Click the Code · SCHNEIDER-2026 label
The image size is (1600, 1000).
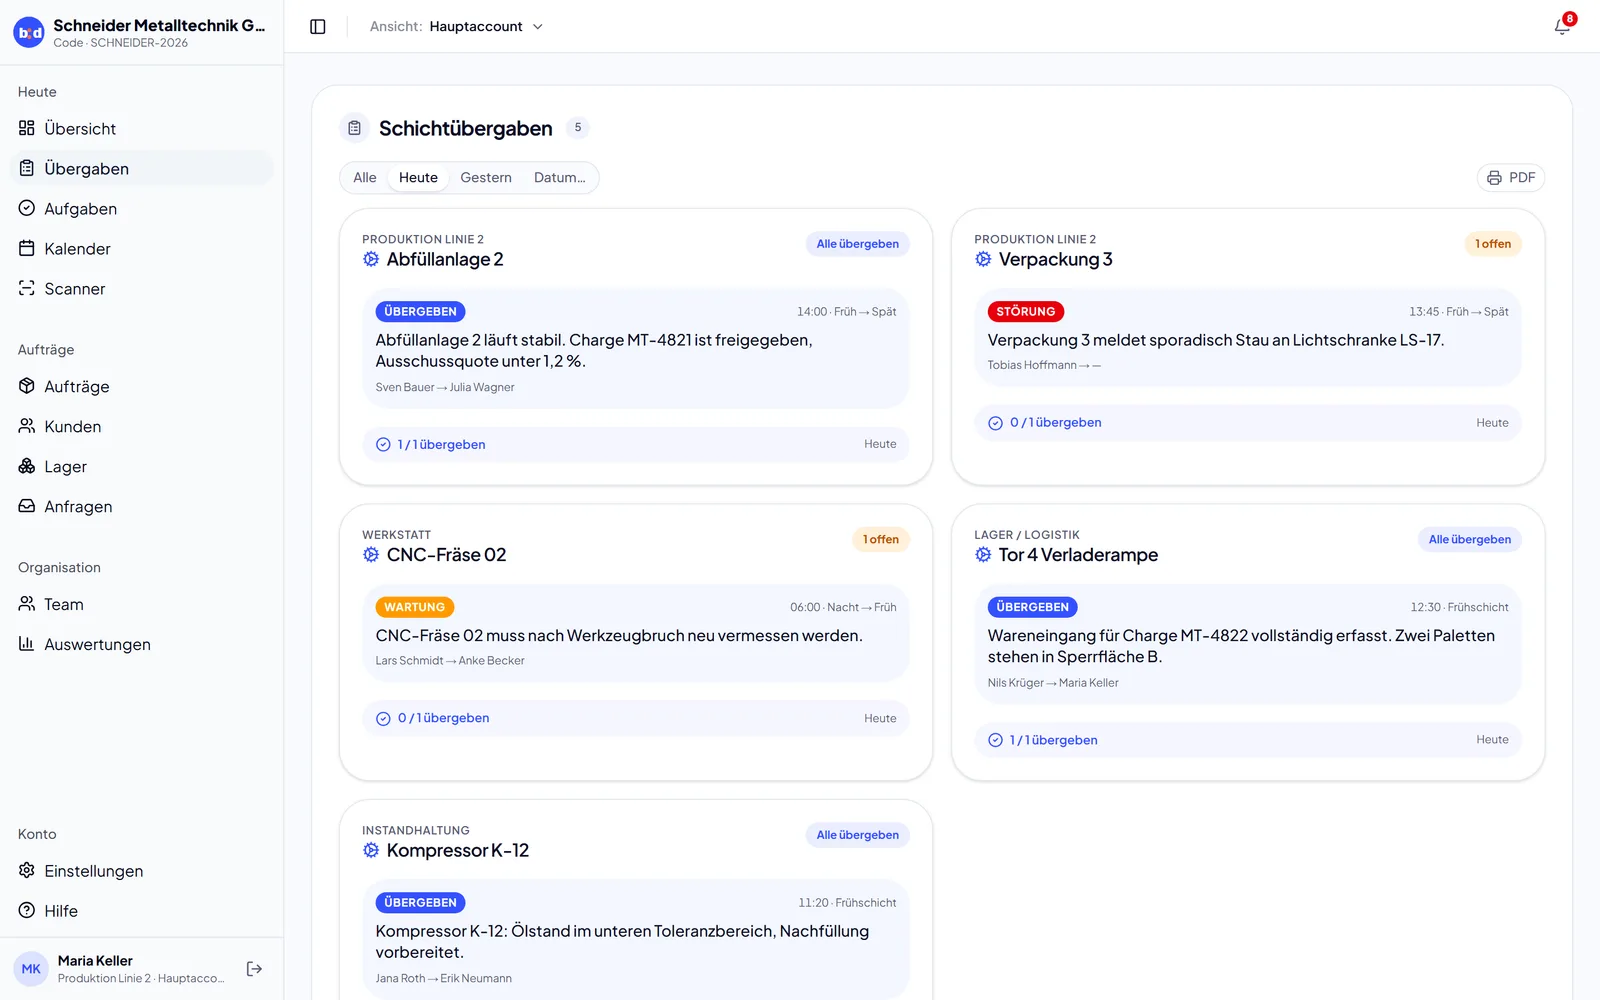click(121, 43)
